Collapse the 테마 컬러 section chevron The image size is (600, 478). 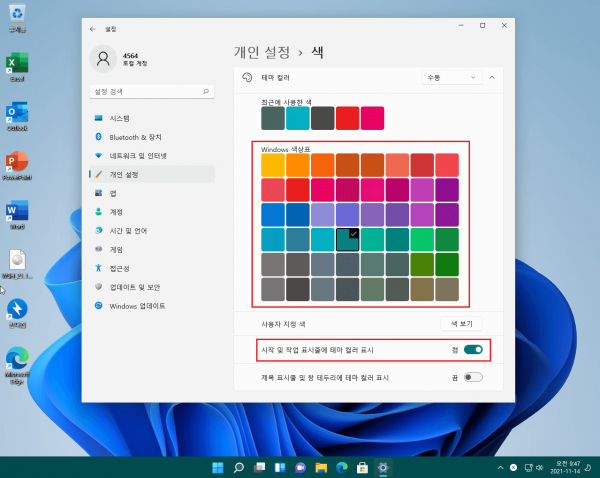(x=492, y=78)
